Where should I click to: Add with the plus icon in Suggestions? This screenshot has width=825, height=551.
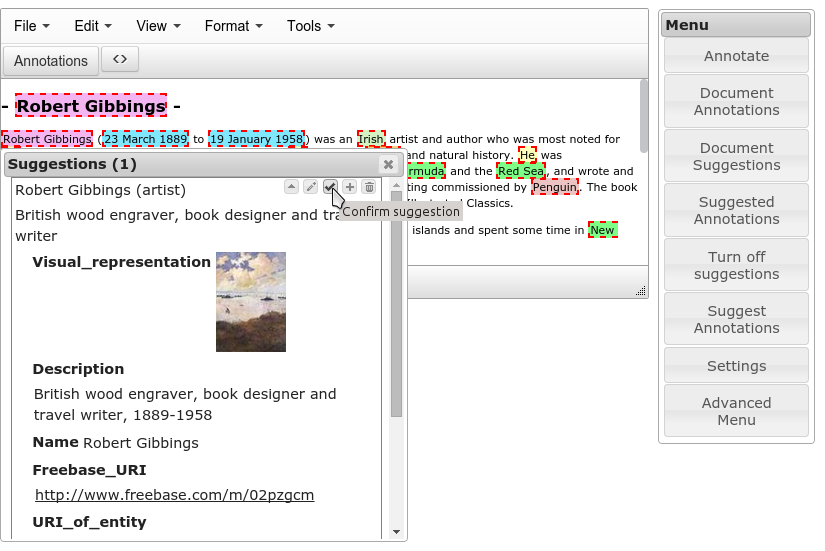pos(350,187)
